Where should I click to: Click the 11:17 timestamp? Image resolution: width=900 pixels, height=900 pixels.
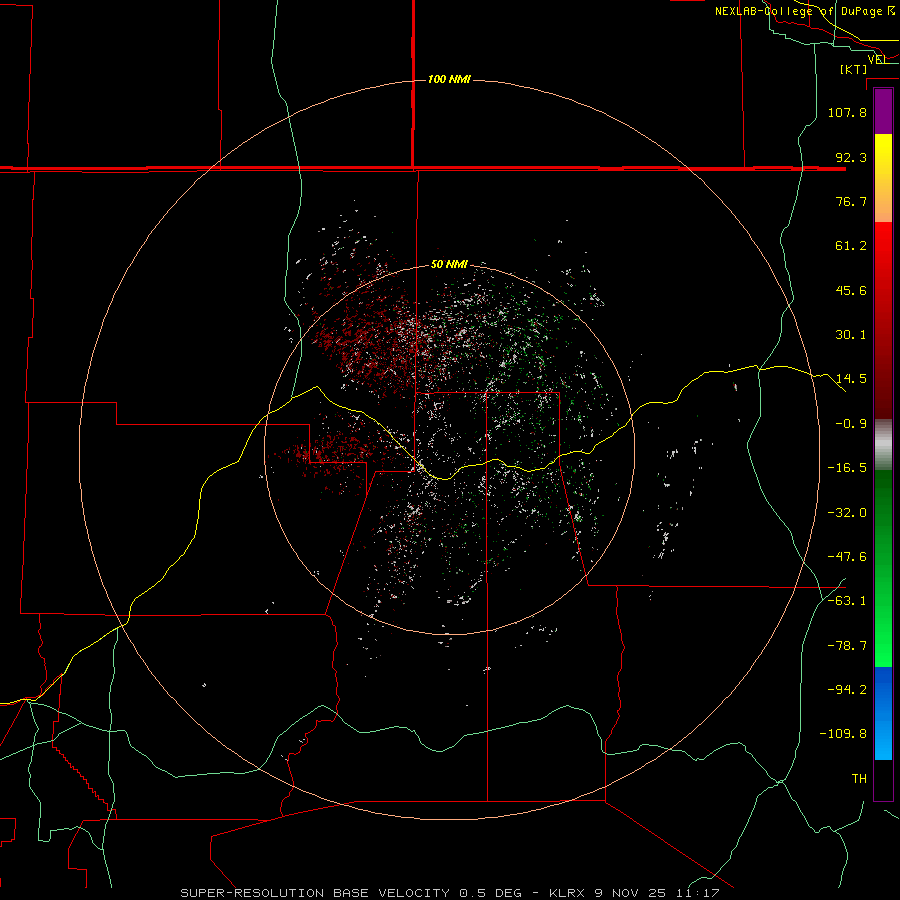point(697,893)
